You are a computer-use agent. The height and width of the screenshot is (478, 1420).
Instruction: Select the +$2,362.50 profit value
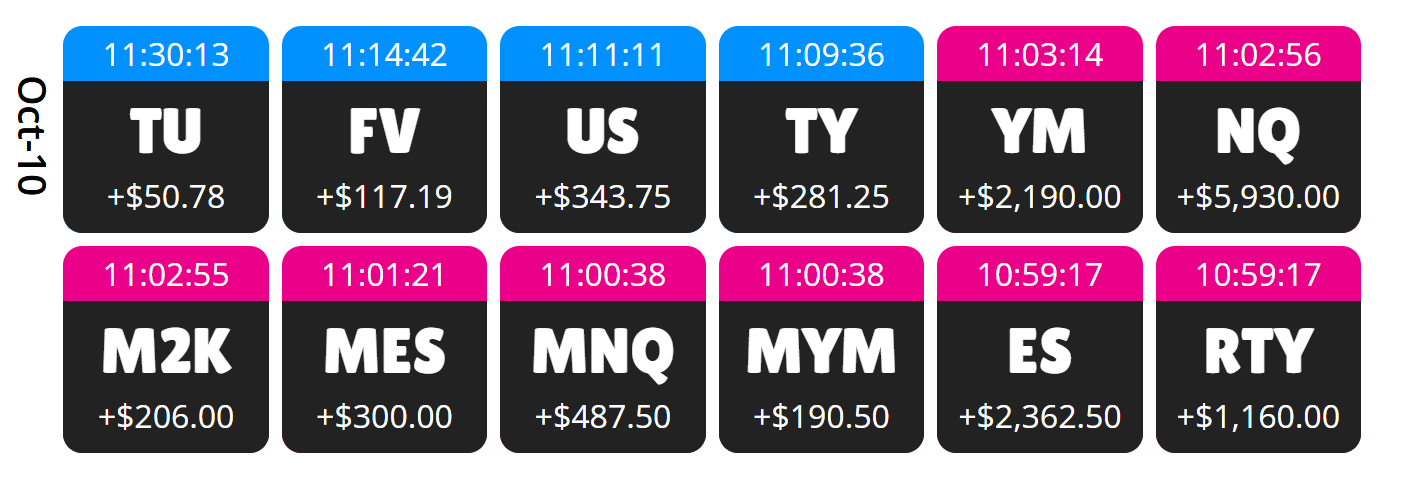pos(1039,417)
